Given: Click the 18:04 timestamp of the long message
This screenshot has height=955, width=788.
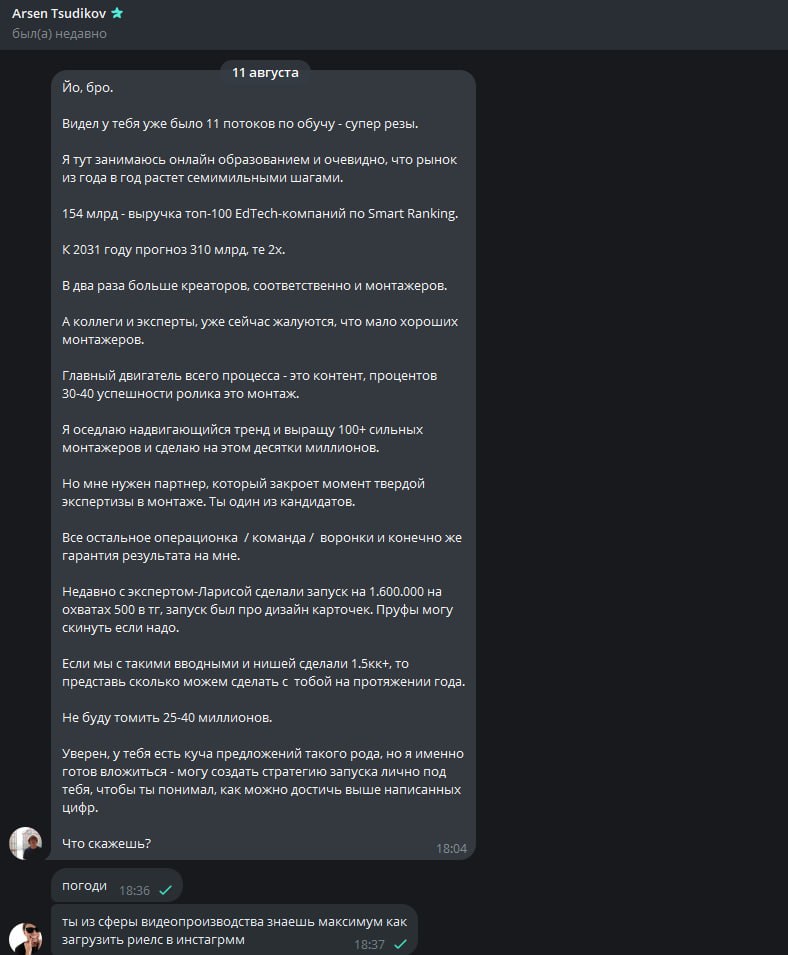Looking at the screenshot, I should click(x=451, y=848).
